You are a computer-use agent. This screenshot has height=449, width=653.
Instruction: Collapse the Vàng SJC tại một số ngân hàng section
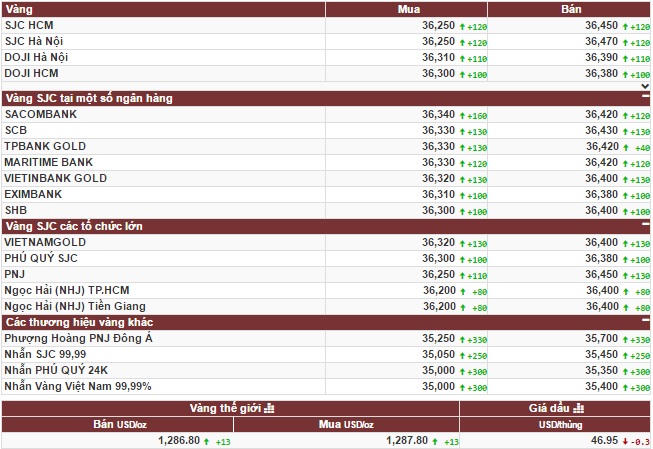(x=645, y=99)
